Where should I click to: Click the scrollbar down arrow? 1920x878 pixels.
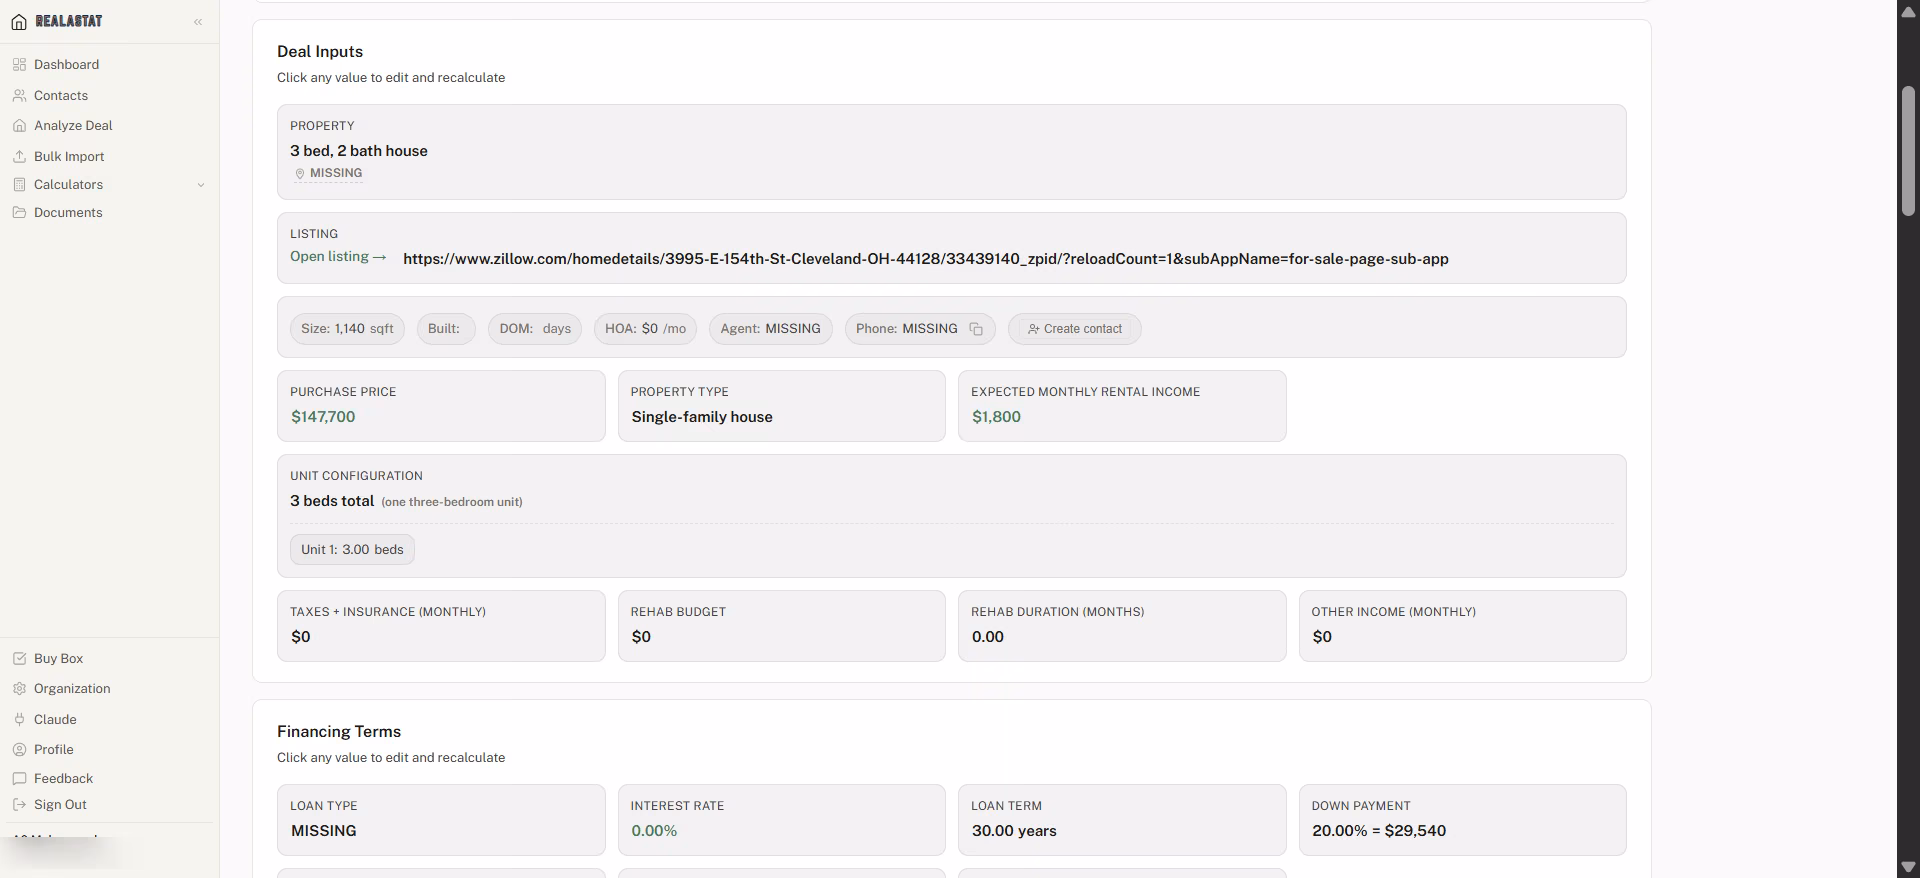(x=1908, y=867)
